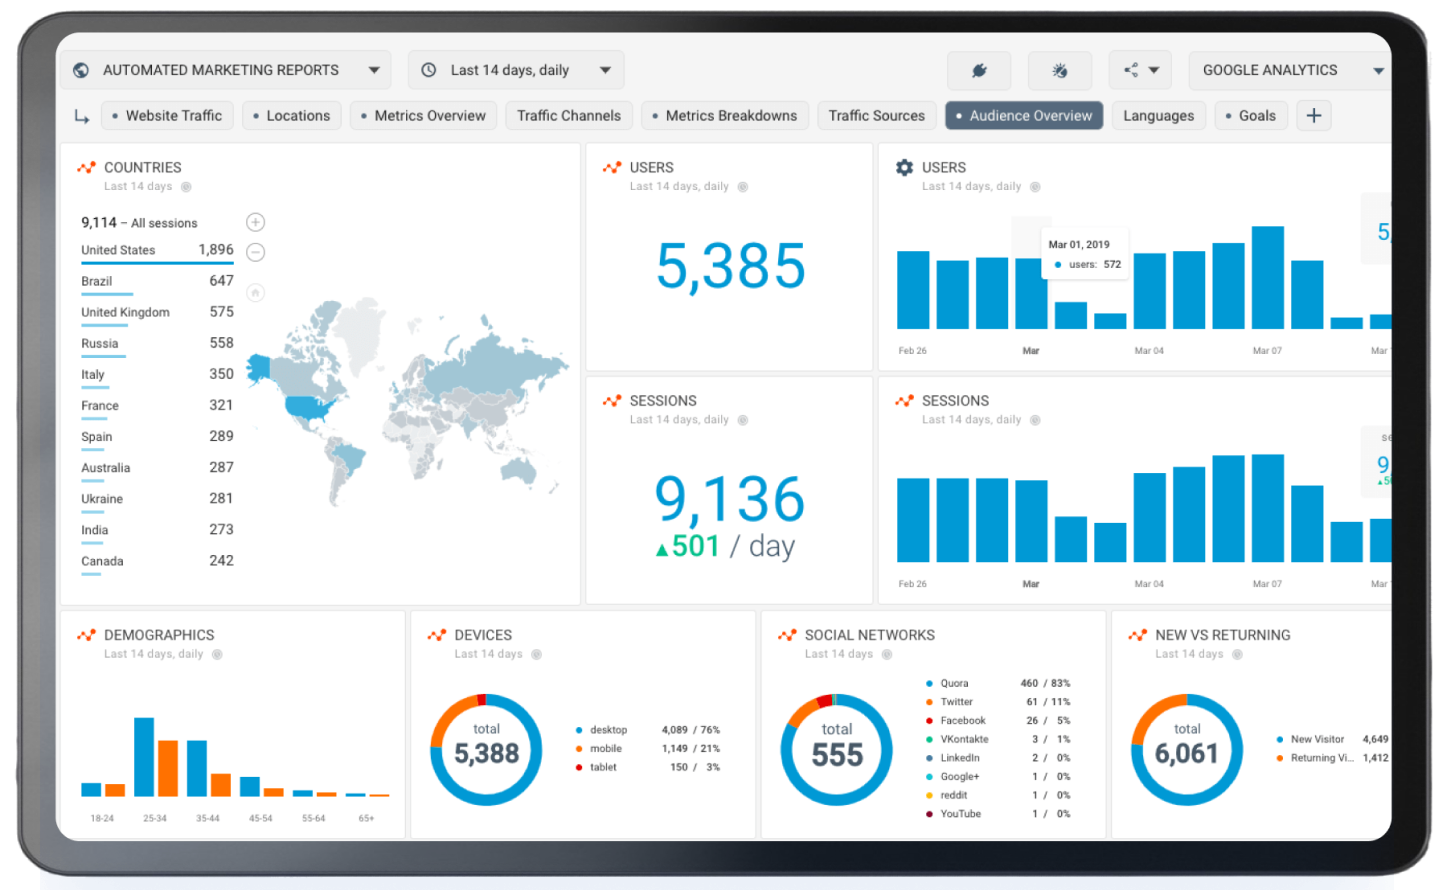Click the 9,136 sessions total value
The image size is (1442, 890).
coord(730,499)
